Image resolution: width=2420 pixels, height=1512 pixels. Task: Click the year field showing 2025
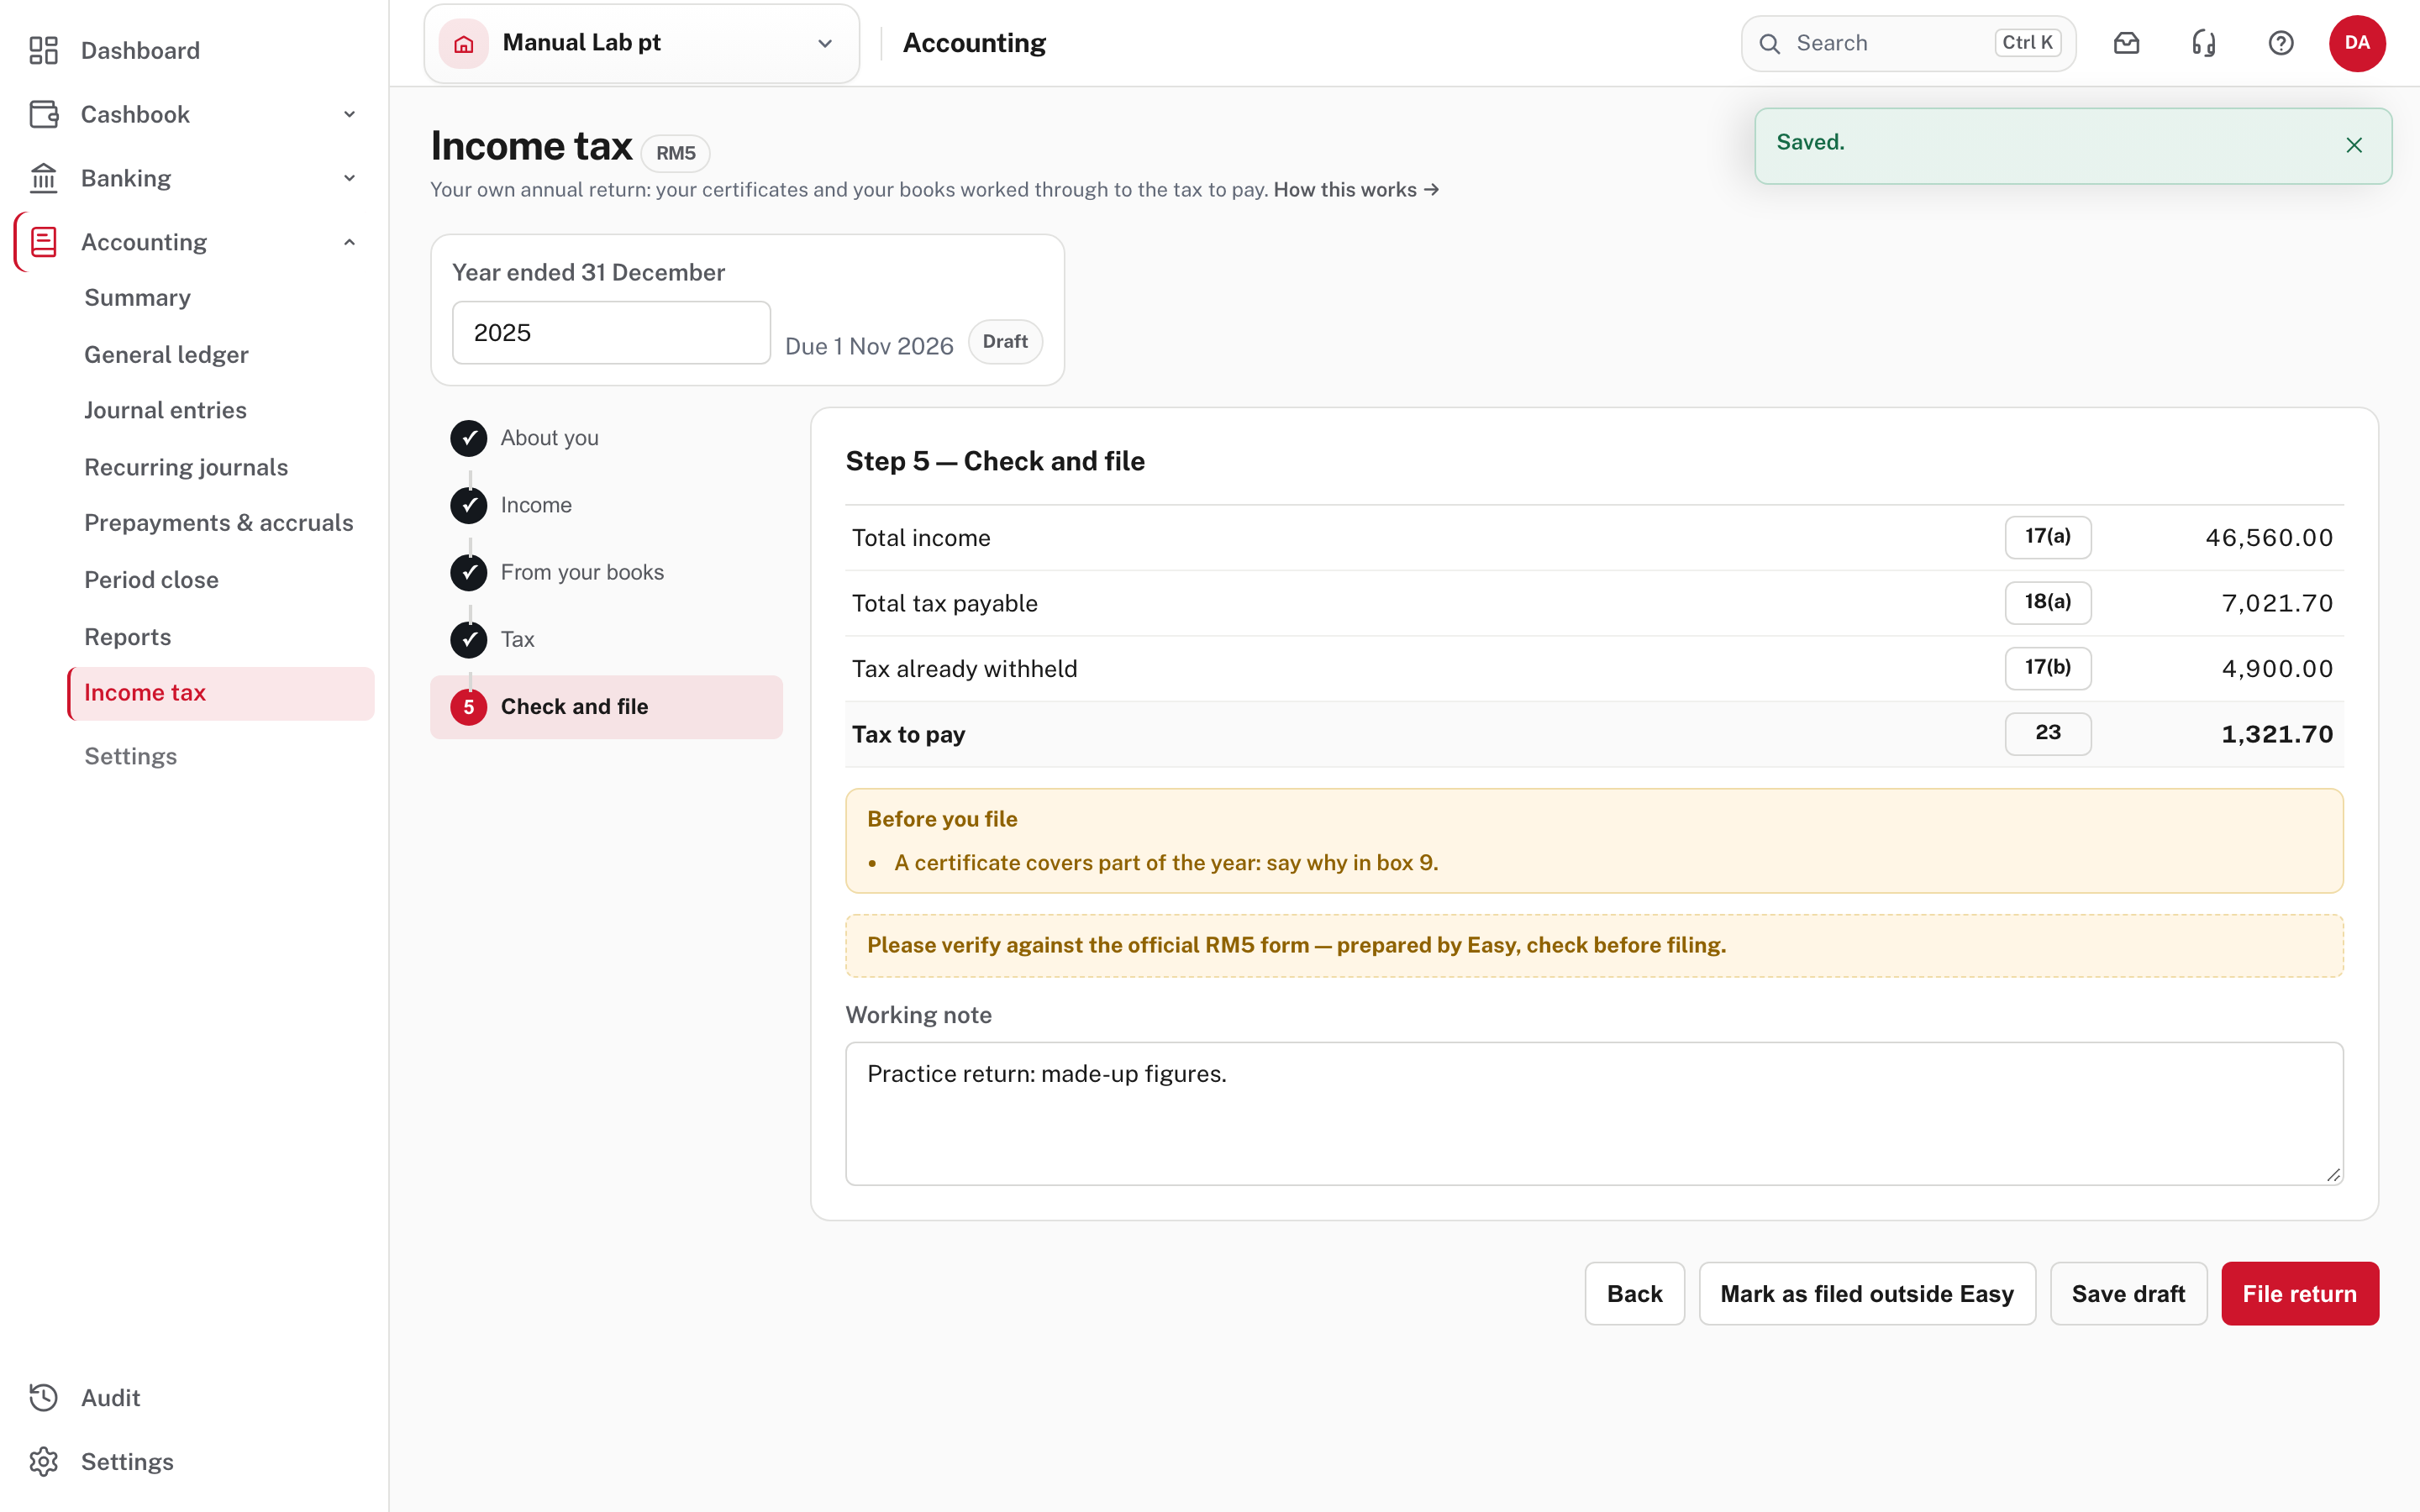pyautogui.click(x=611, y=333)
